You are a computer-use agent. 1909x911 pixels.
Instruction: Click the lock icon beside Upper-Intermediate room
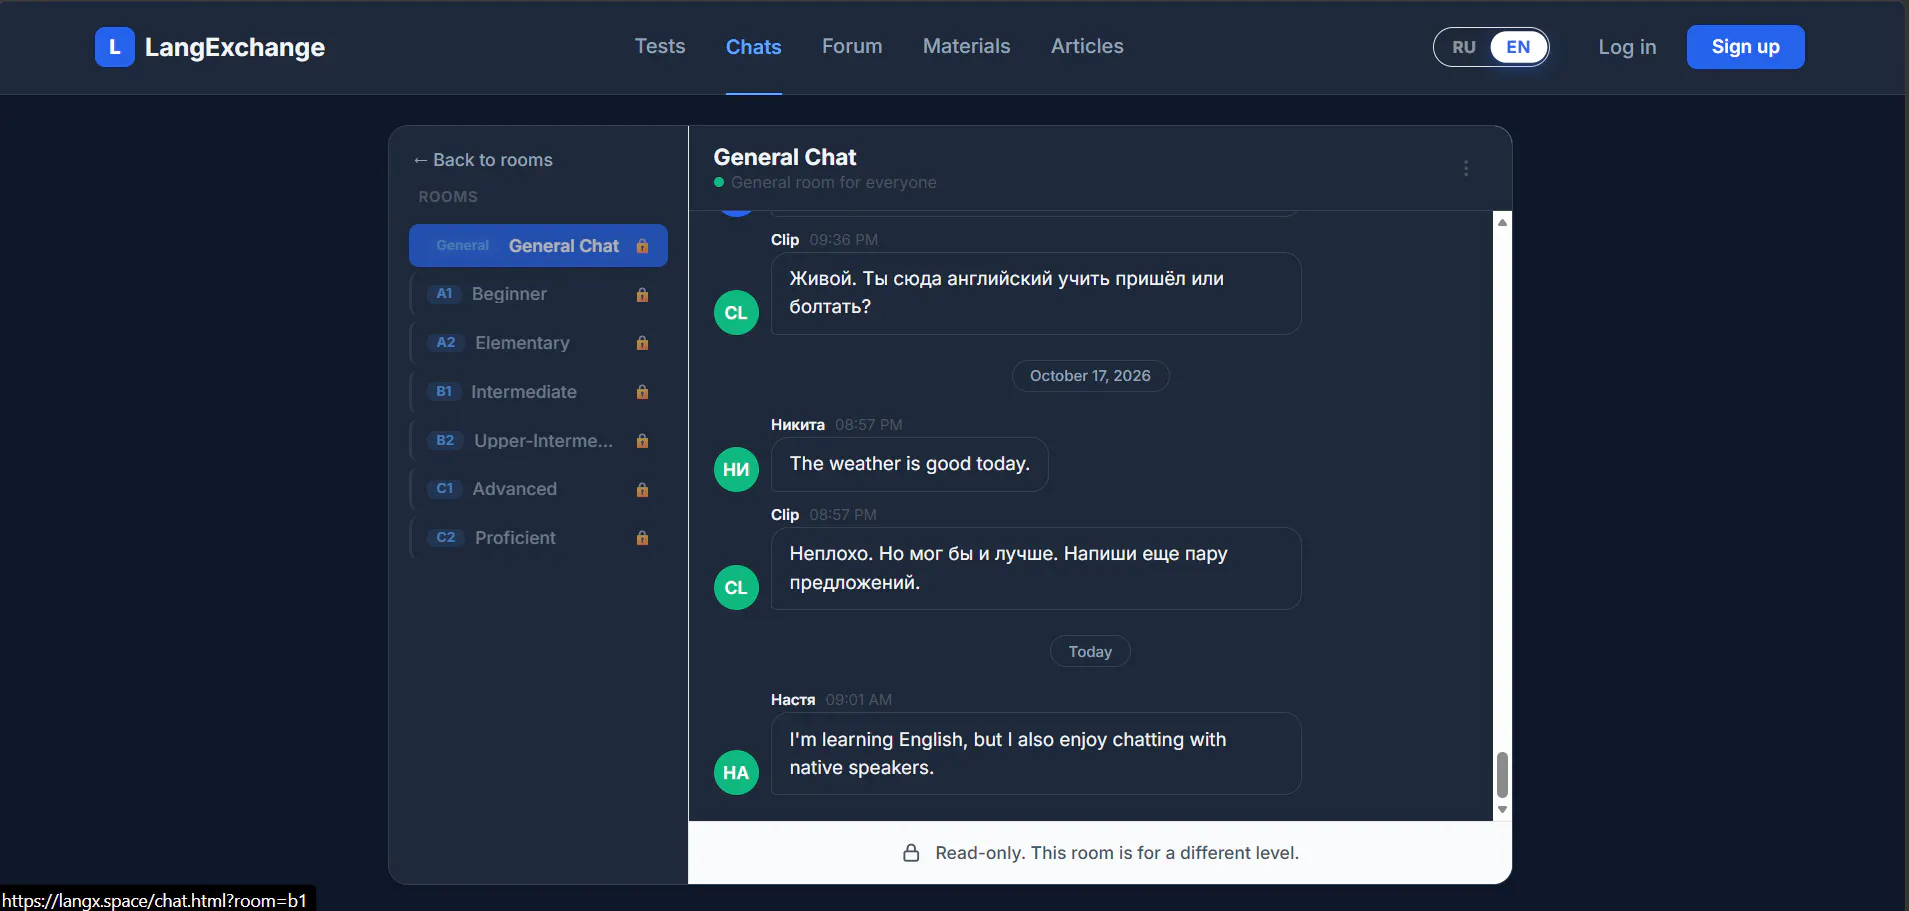[x=642, y=441]
